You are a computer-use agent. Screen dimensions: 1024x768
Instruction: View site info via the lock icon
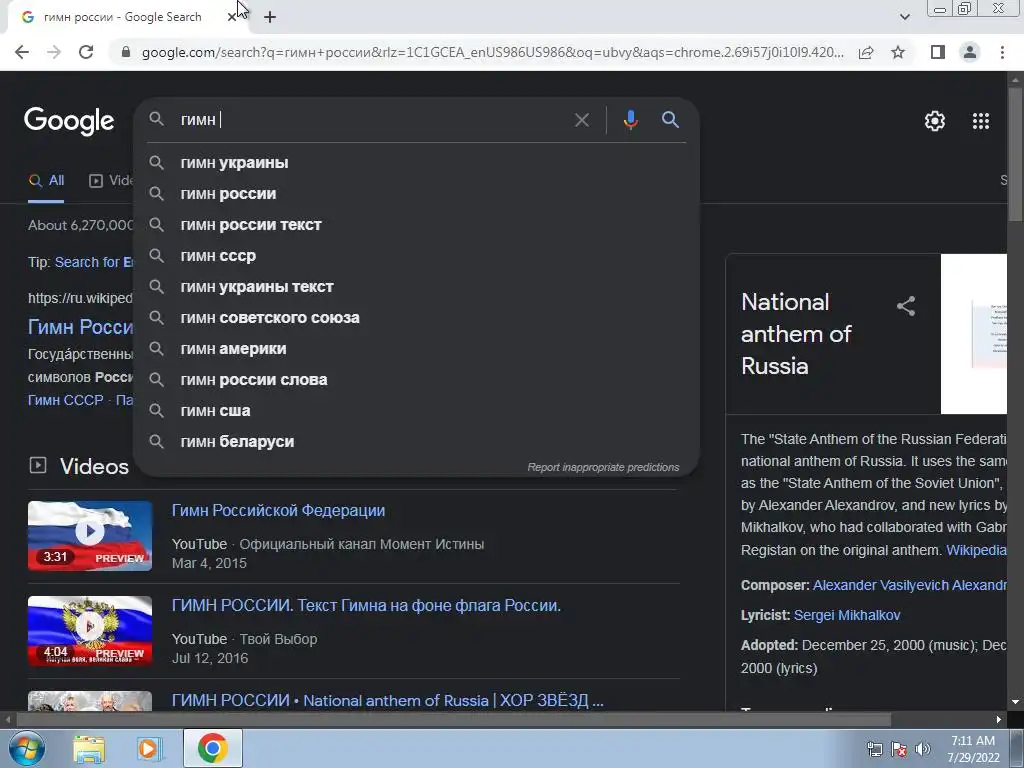coord(126,52)
